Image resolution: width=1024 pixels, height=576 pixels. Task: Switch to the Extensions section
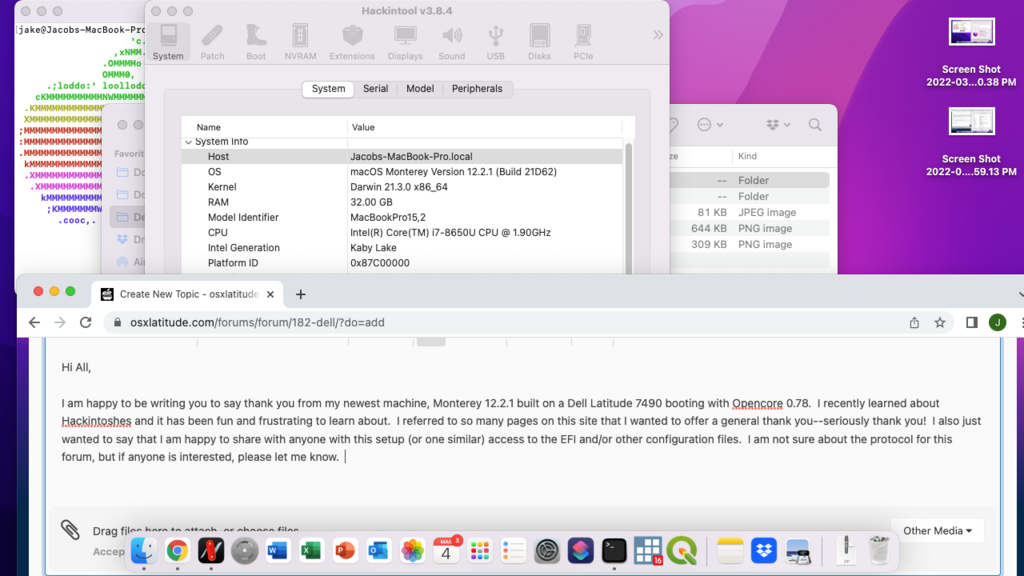352,42
